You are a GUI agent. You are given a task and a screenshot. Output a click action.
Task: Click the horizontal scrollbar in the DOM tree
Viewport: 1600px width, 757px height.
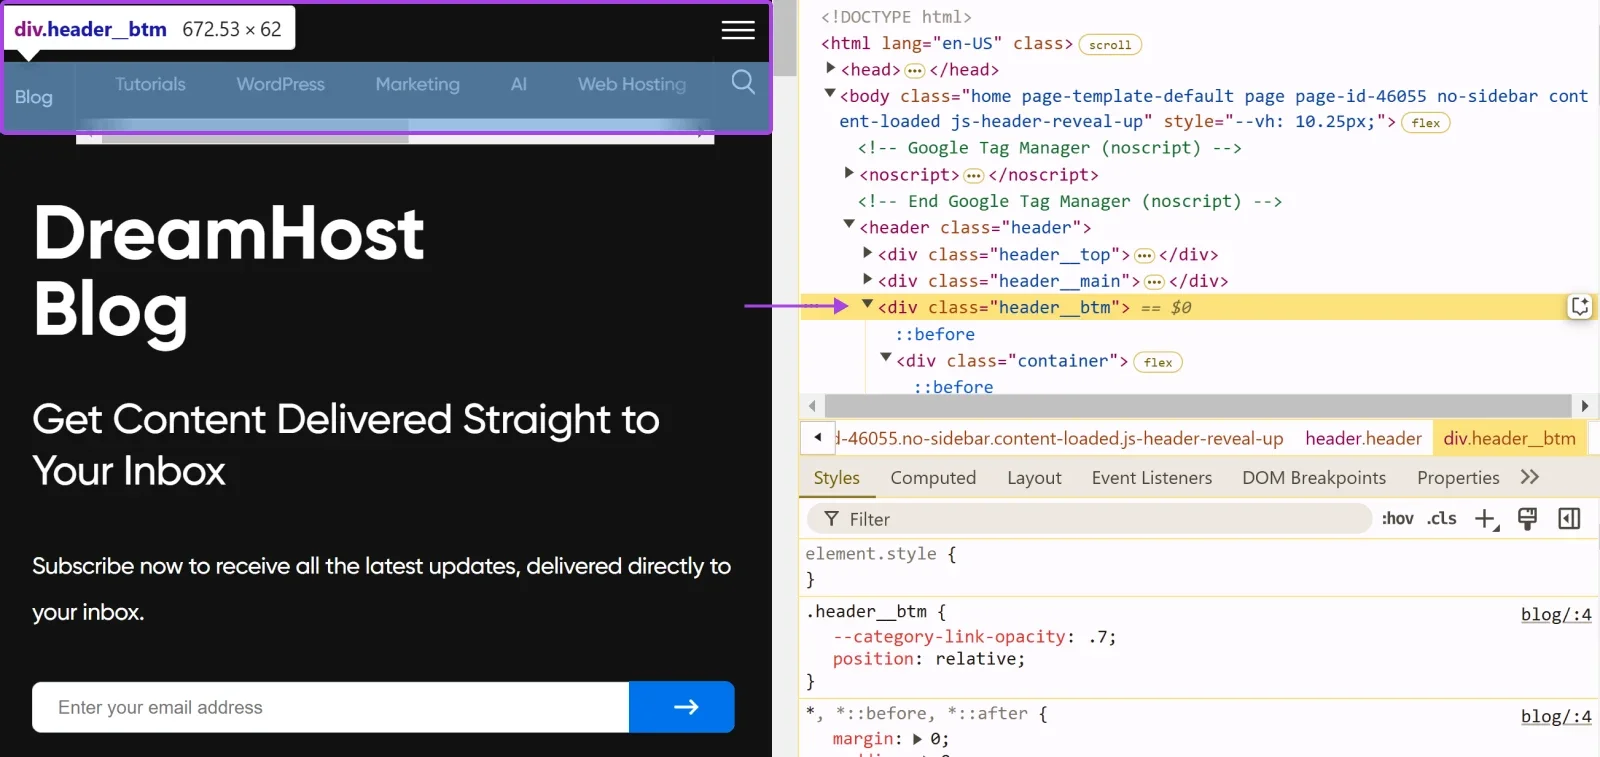tap(1198, 406)
